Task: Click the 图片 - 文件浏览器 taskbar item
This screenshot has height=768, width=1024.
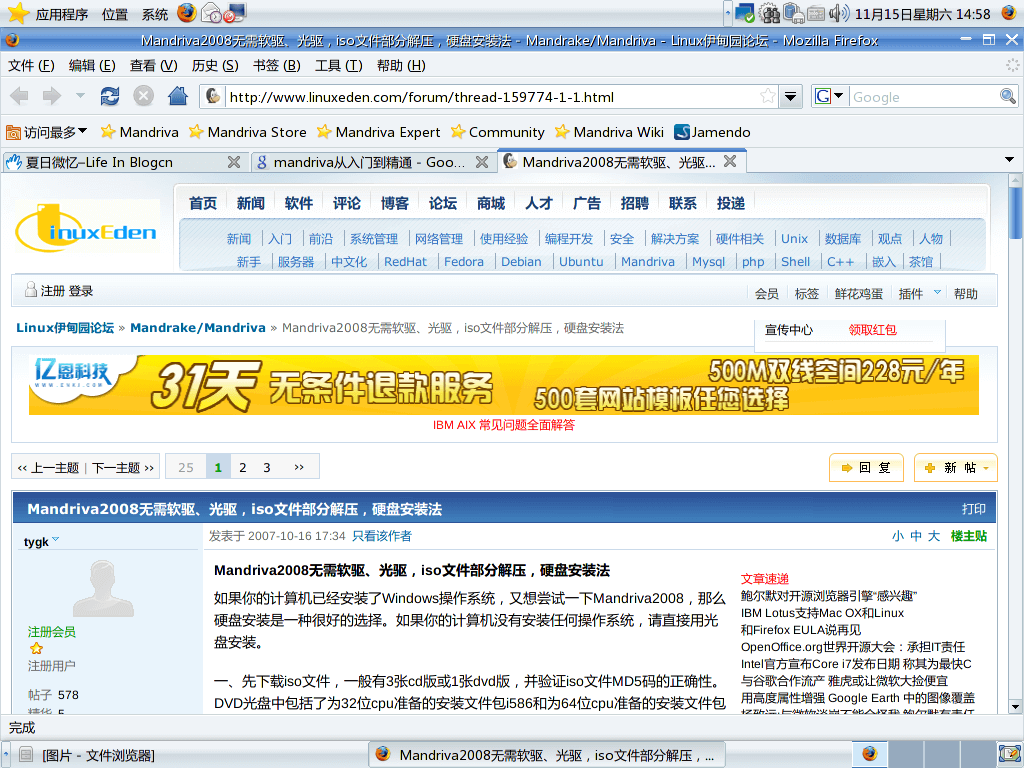Action: coord(98,755)
